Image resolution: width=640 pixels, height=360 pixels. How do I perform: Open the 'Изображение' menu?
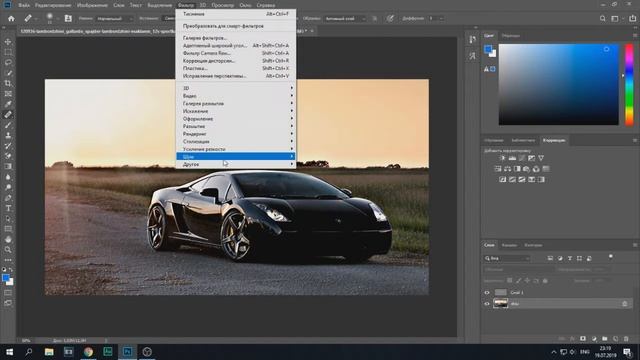[92, 5]
